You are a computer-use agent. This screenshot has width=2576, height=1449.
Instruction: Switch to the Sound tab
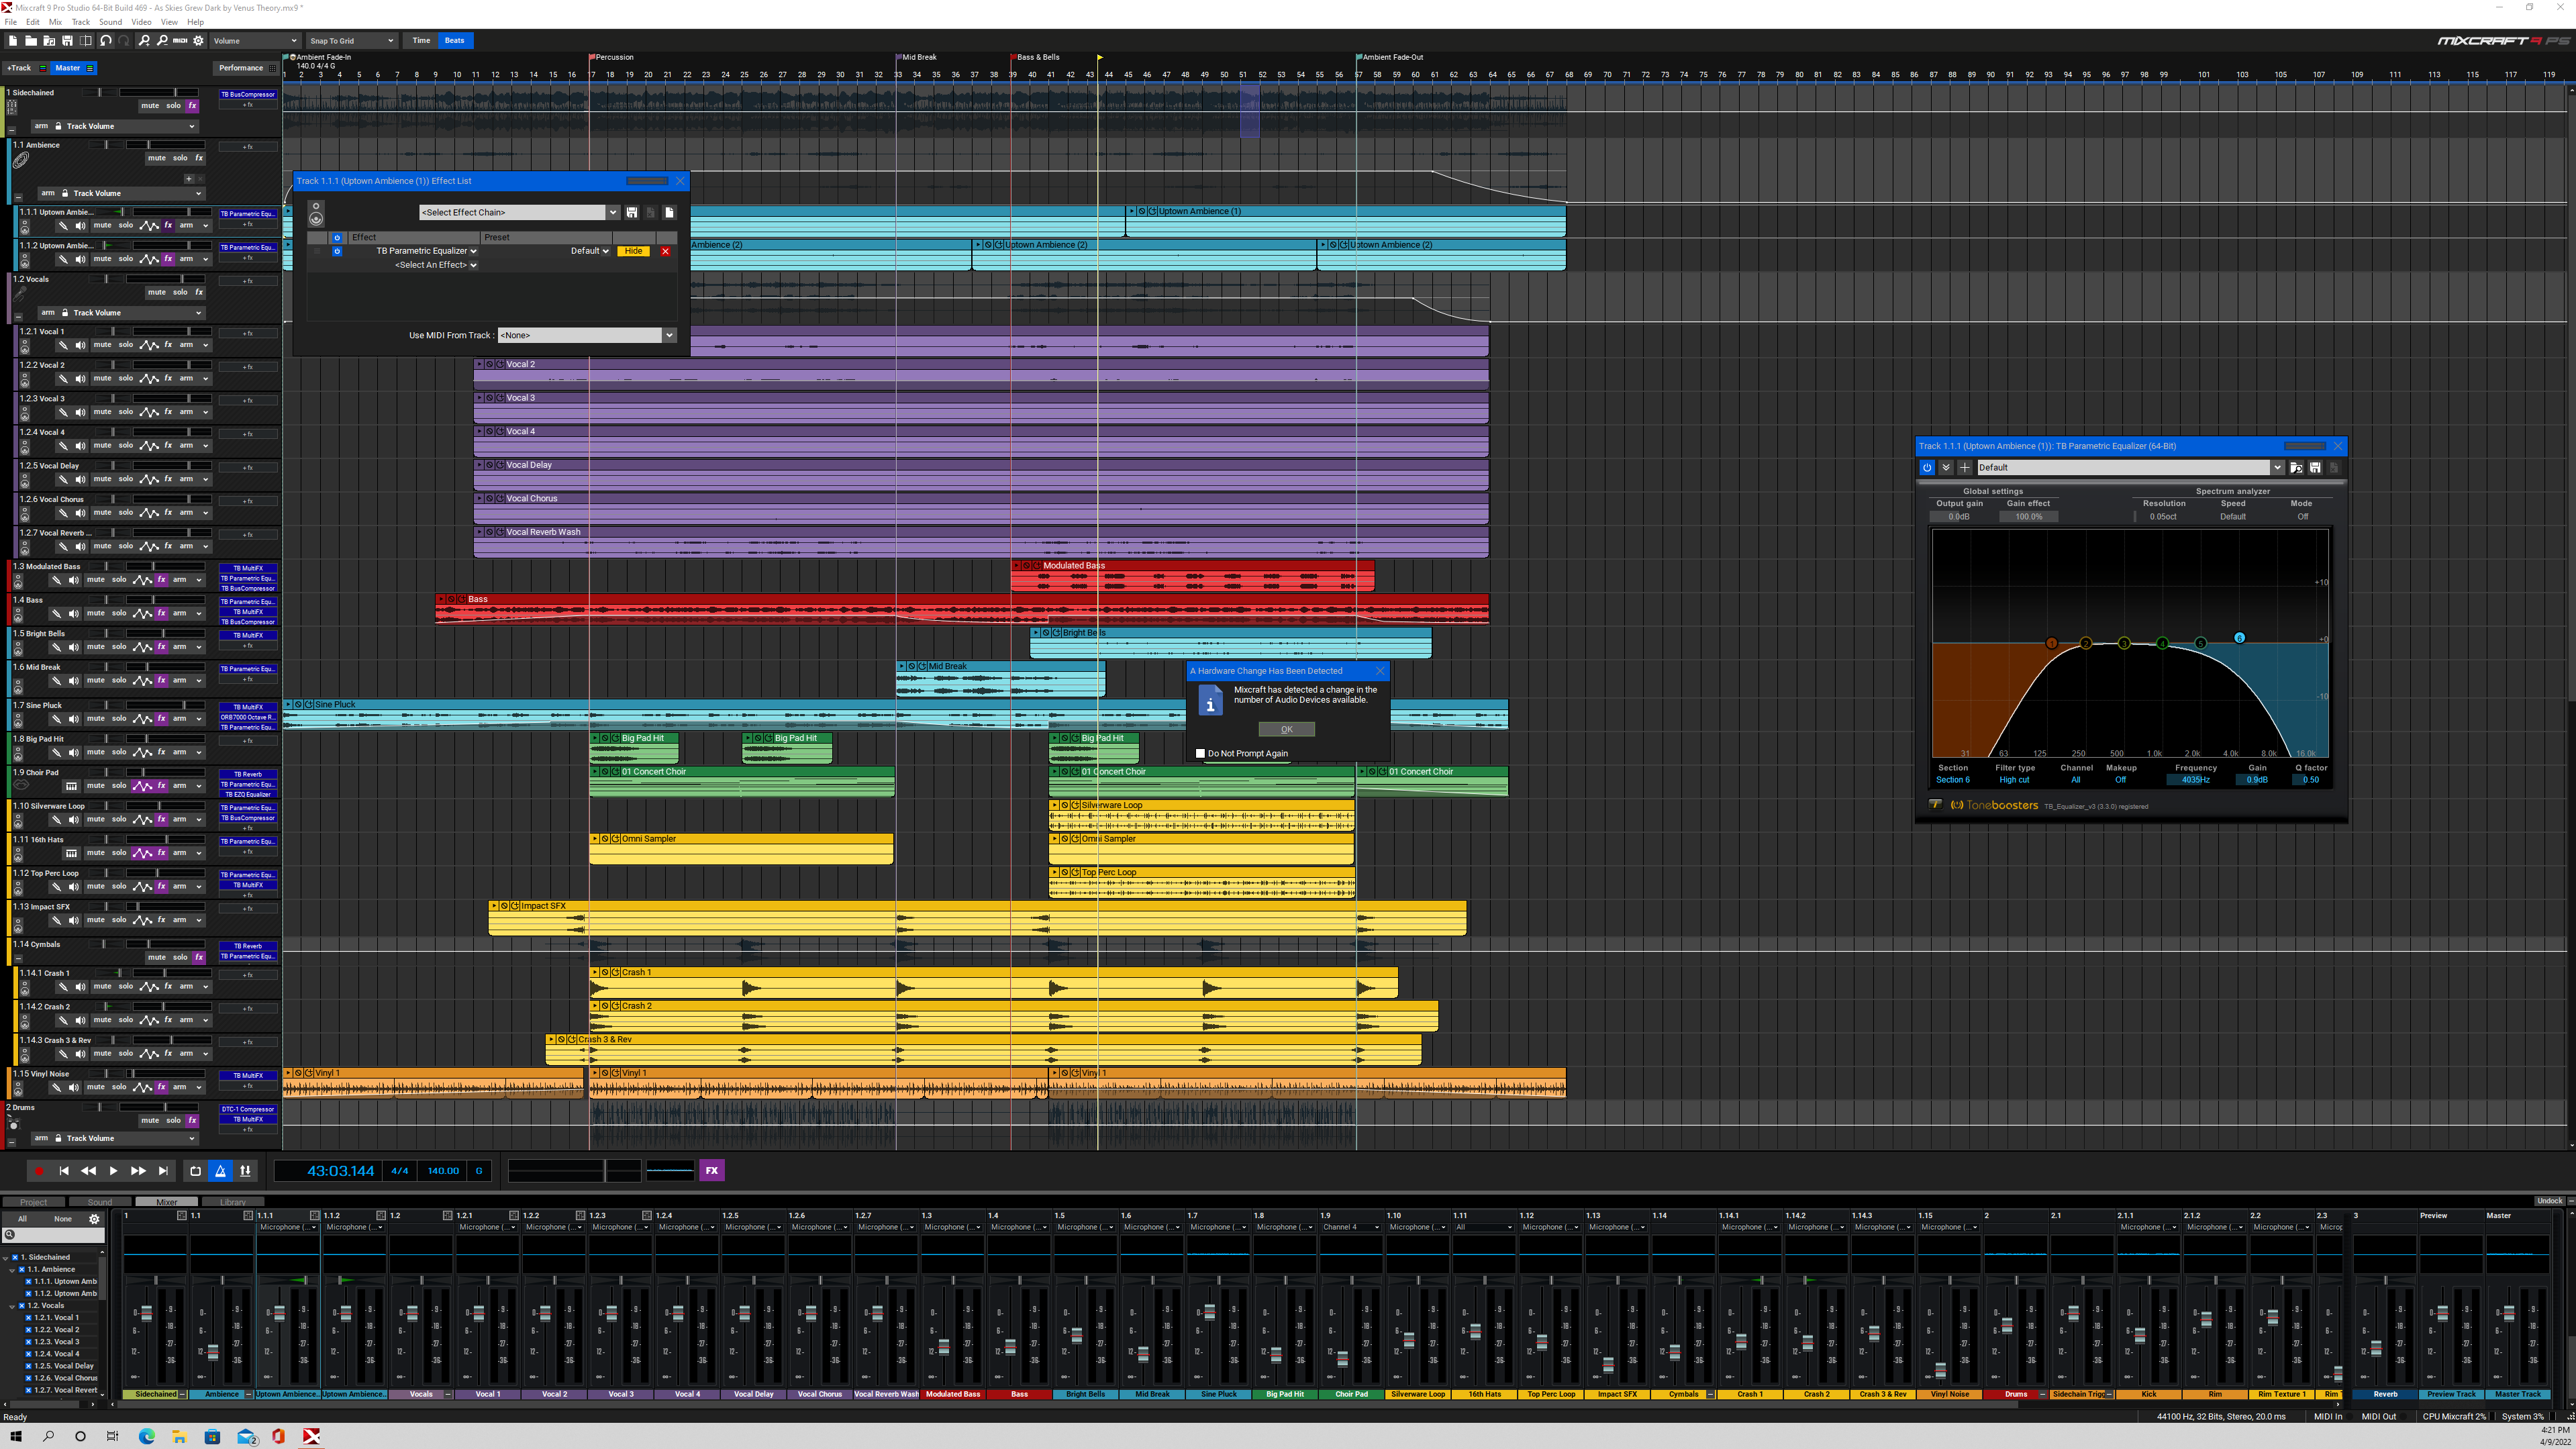100,1202
